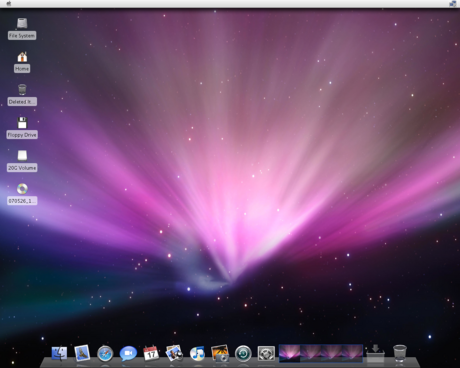
Task: Open Time Machine in the dock
Action: pyautogui.click(x=243, y=354)
